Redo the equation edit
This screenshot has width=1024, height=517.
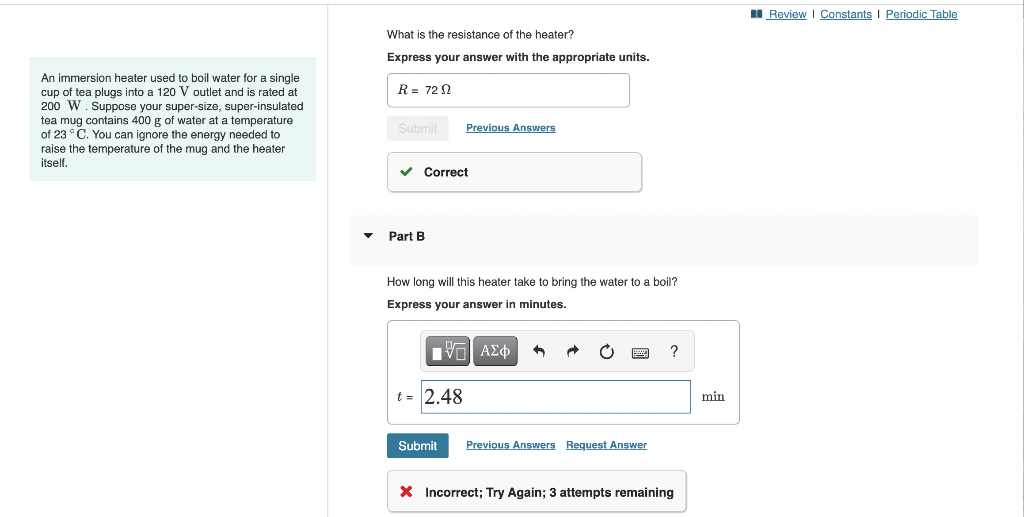coord(573,351)
